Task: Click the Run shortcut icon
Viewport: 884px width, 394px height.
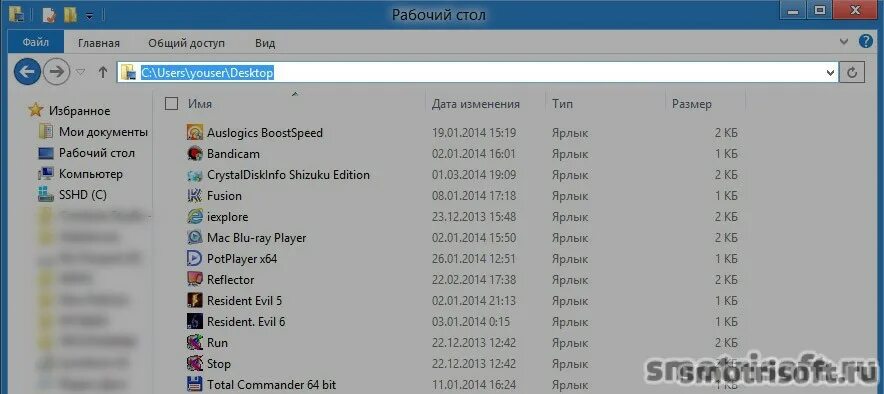Action: point(195,343)
